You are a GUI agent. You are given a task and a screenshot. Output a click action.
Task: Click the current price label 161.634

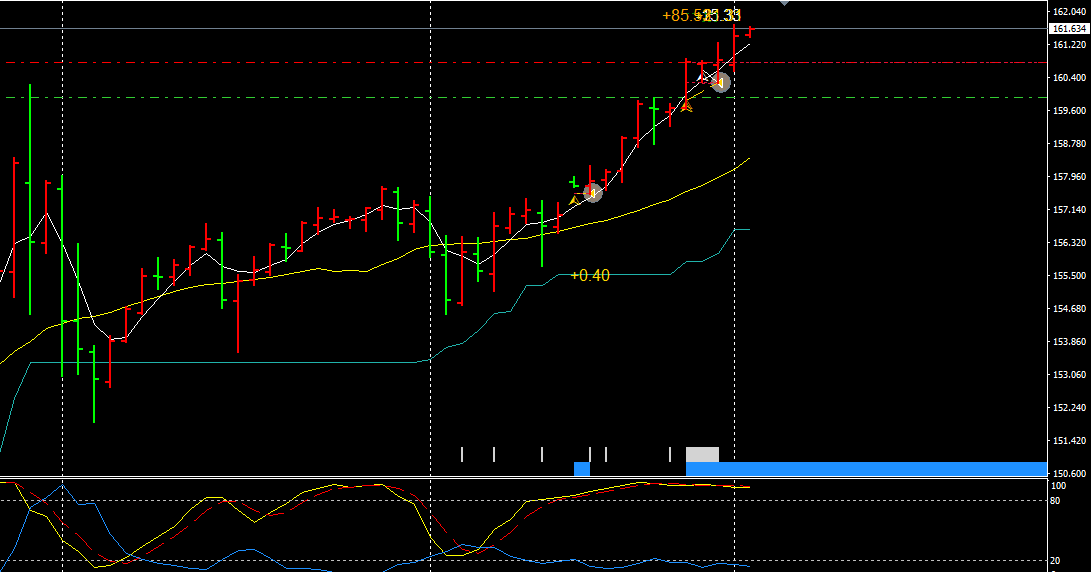pyautogui.click(x=1069, y=29)
